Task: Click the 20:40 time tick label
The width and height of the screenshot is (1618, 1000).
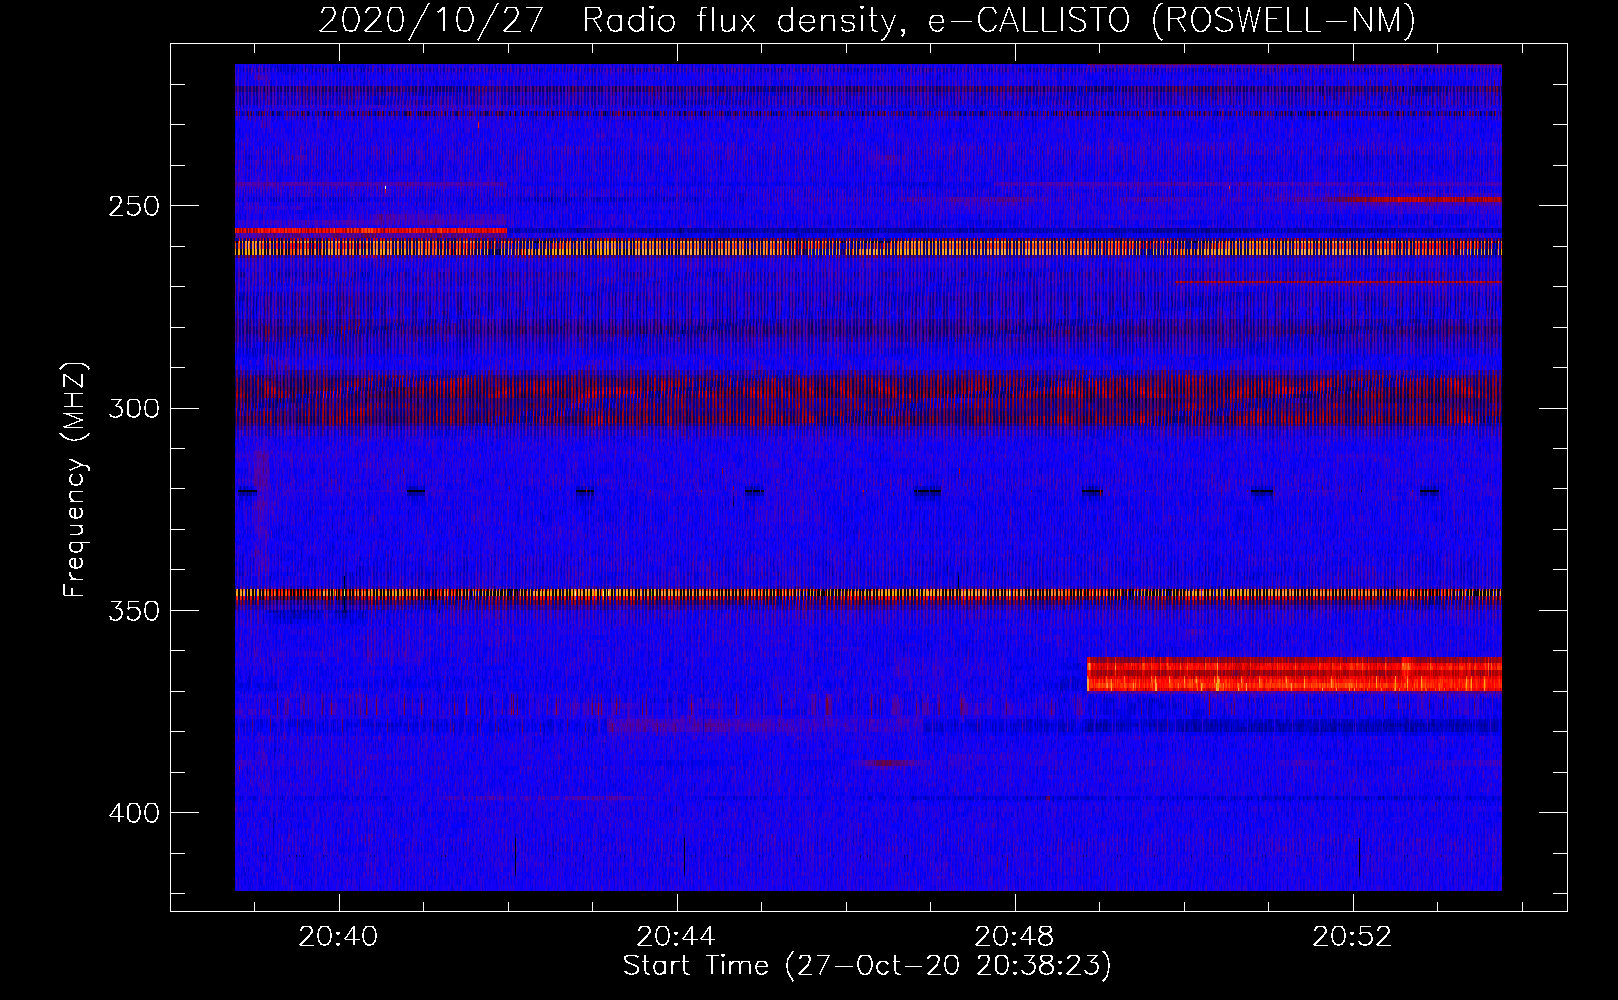Action: coord(339,937)
